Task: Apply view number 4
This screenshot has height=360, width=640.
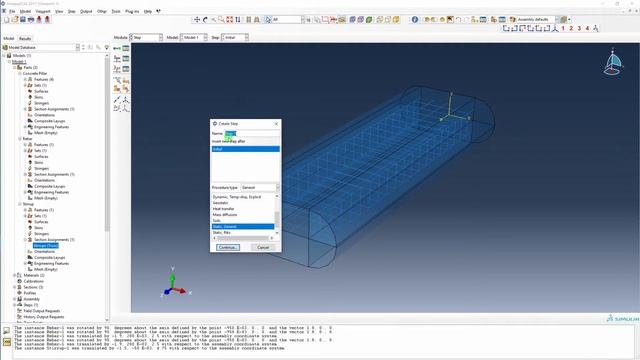Action: click(x=587, y=28)
